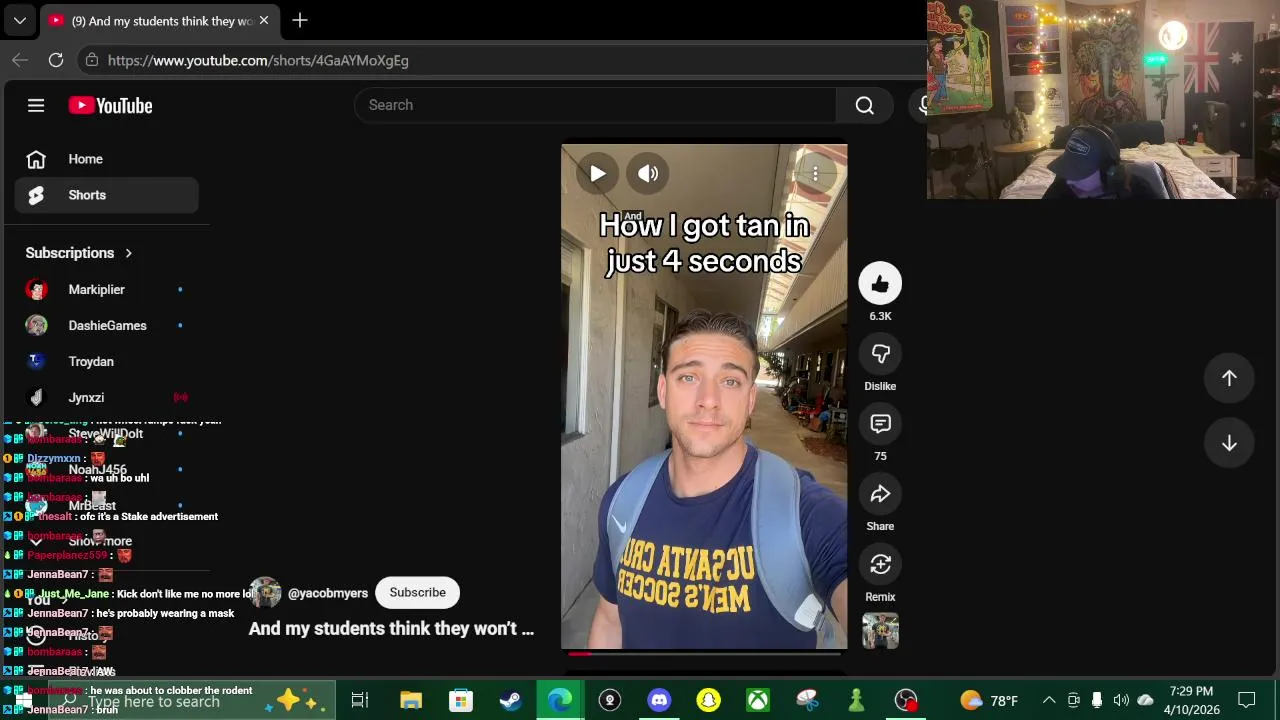
Task: Close the YouTube browser tab
Action: coord(264,20)
